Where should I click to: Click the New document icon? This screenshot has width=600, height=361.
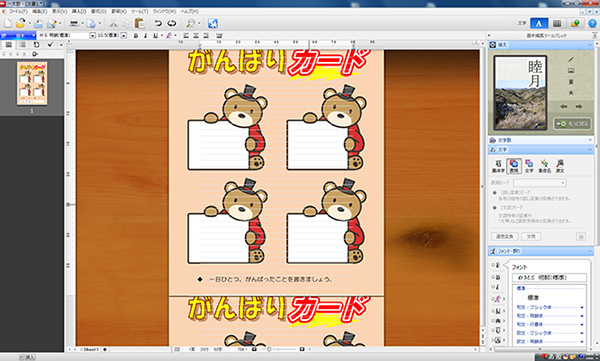click(8, 23)
